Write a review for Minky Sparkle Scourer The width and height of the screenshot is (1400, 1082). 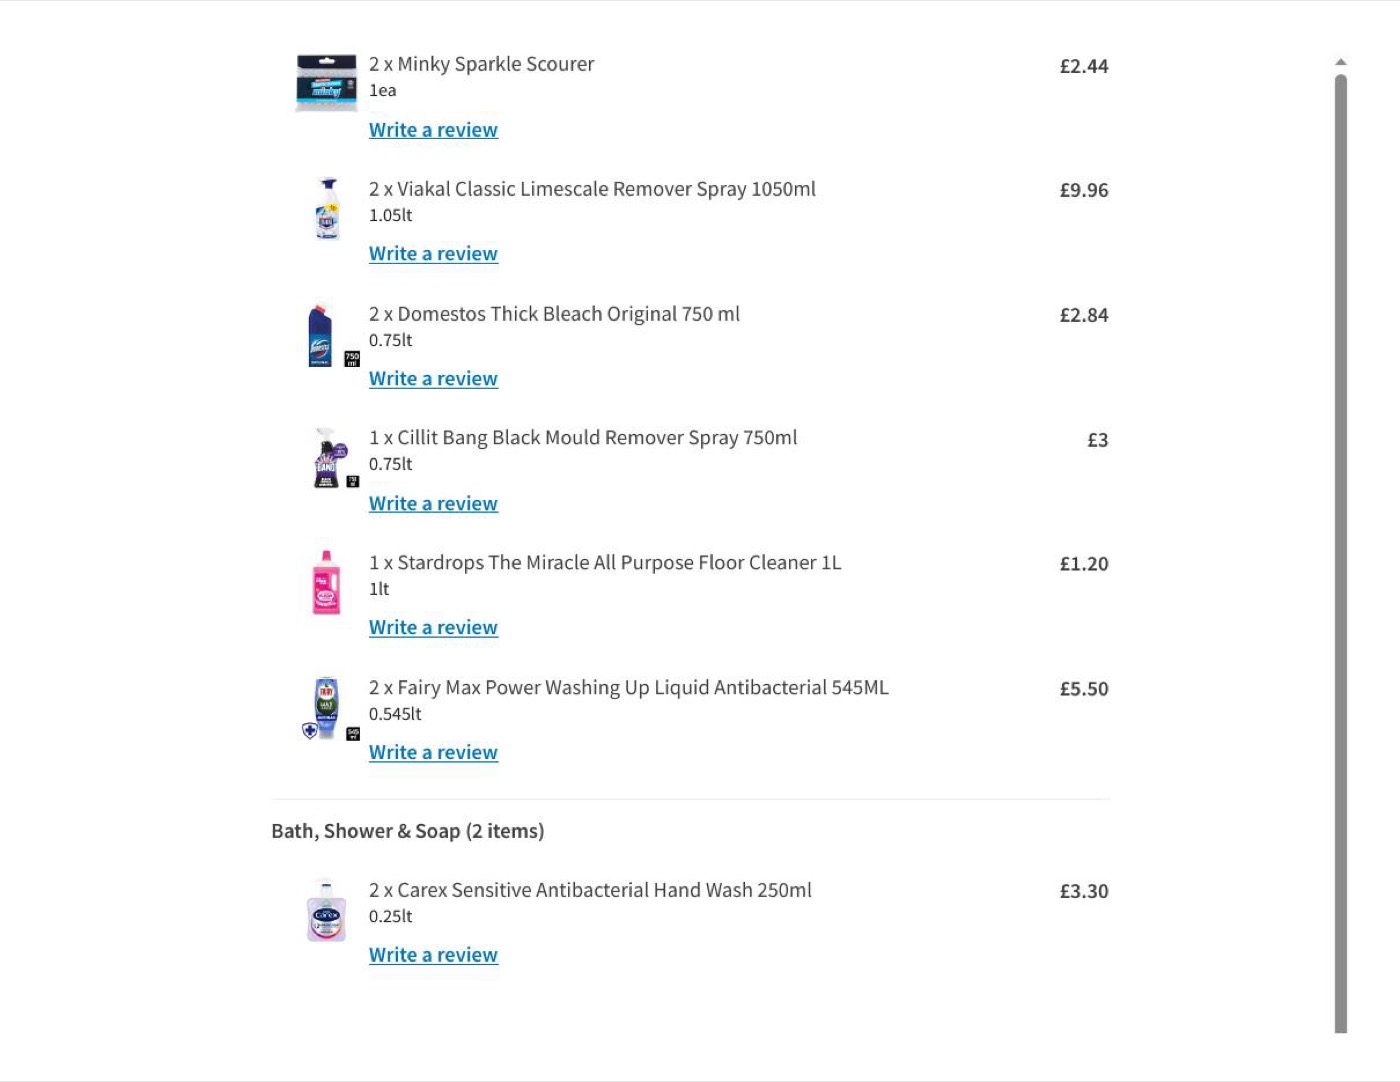pyautogui.click(x=433, y=130)
